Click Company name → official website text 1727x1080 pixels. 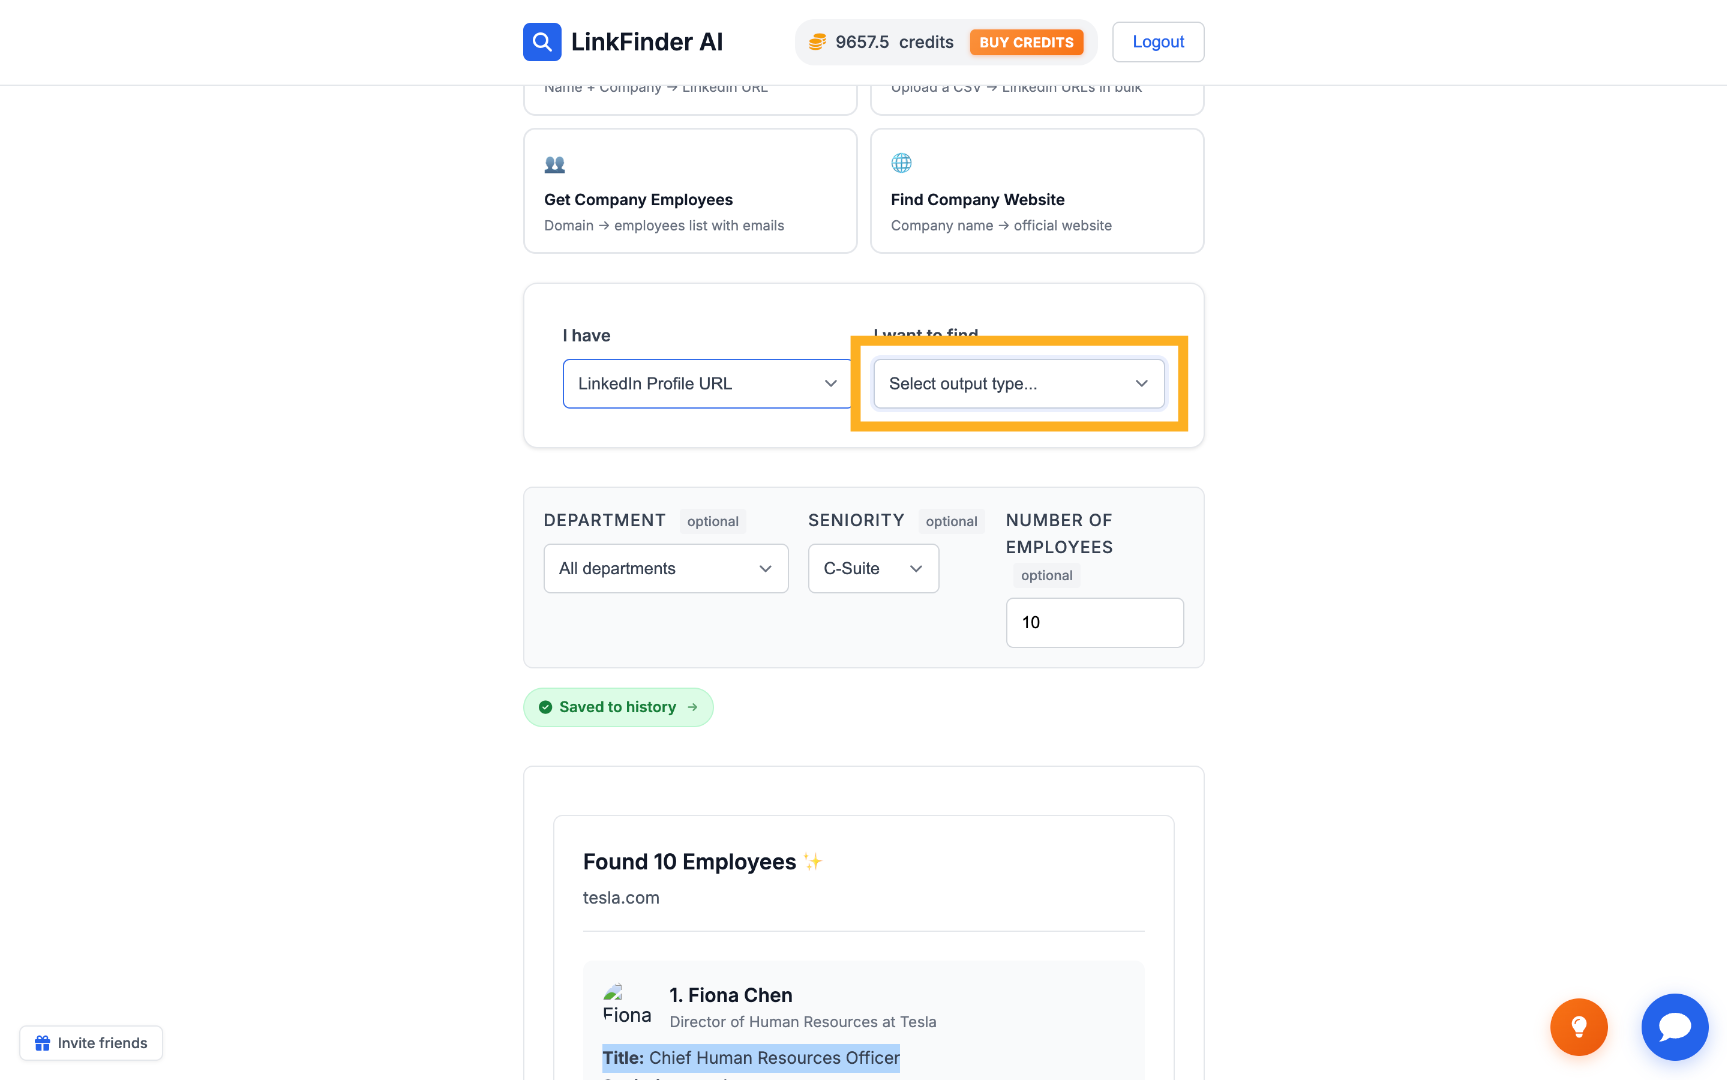point(1001,226)
